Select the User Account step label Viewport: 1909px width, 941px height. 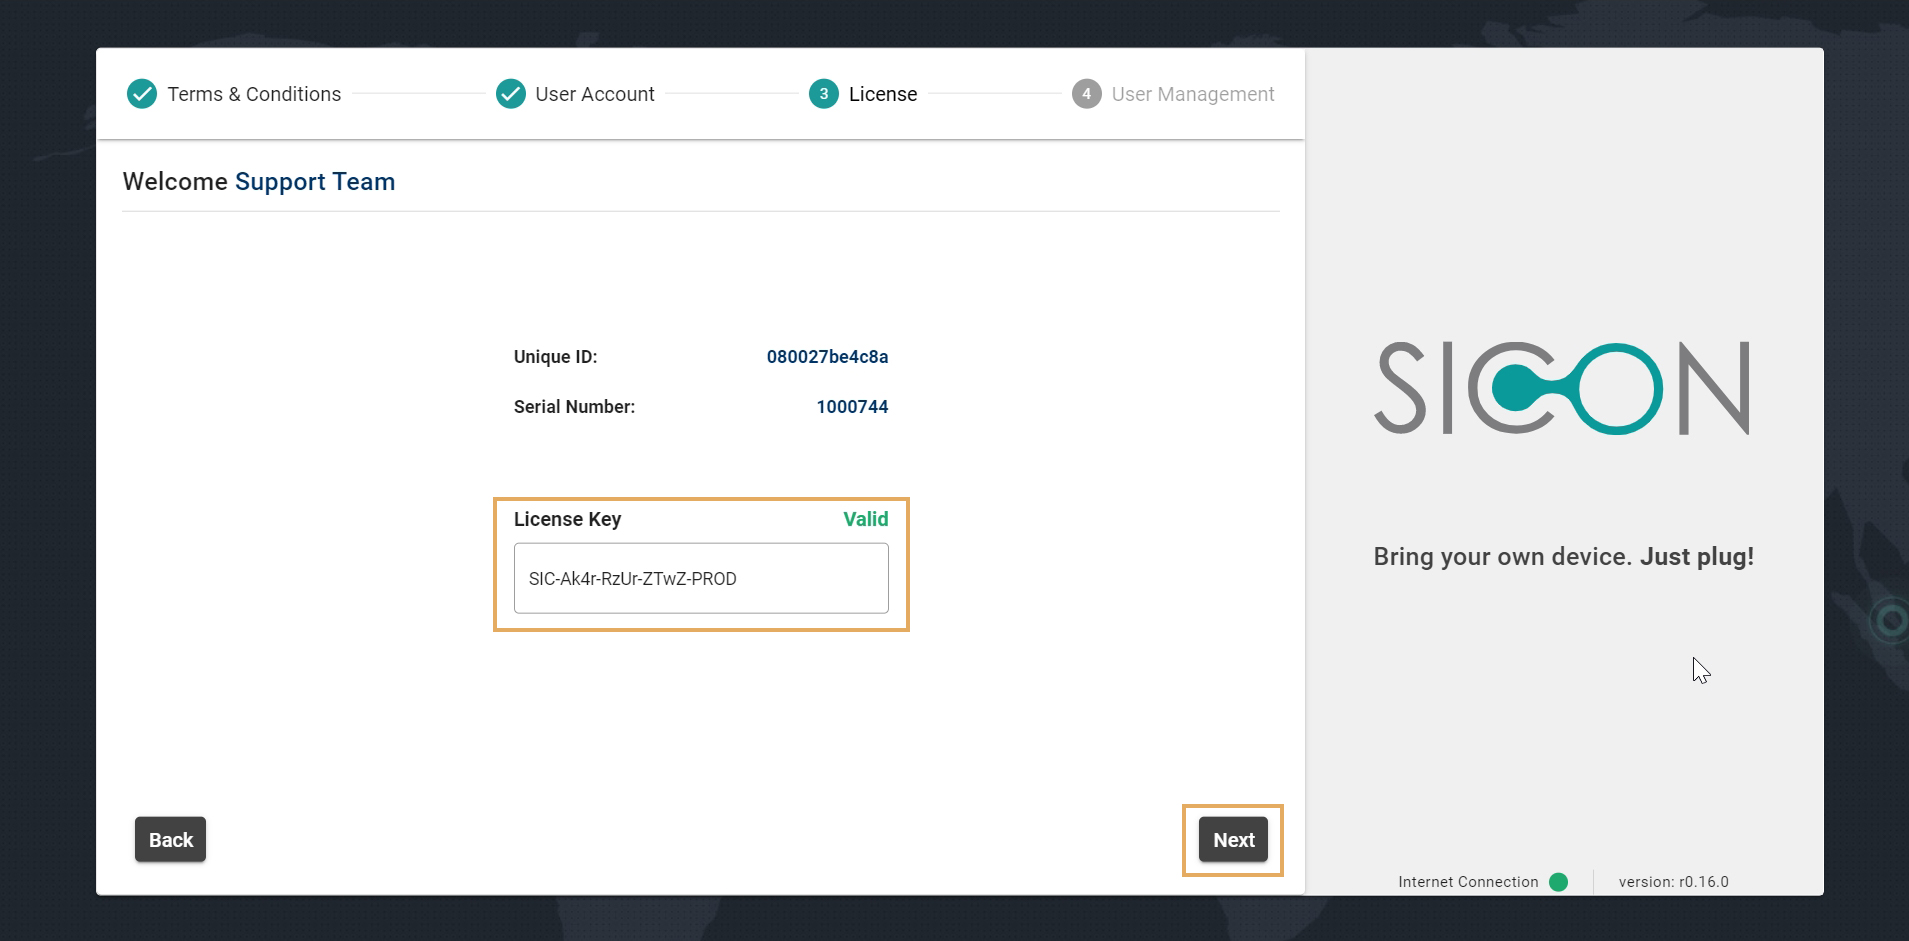click(x=594, y=94)
